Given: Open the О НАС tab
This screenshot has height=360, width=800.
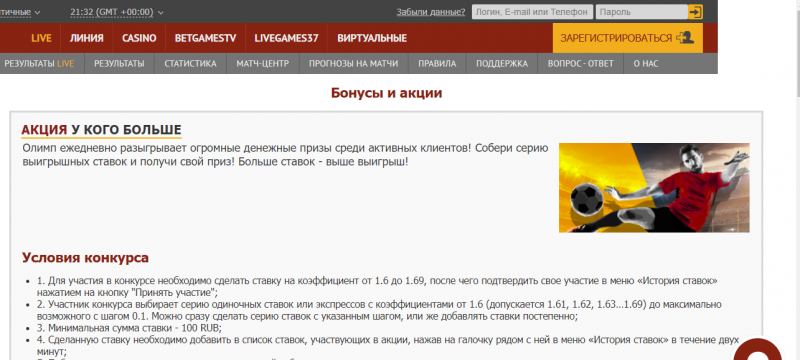Looking at the screenshot, I should coord(646,64).
